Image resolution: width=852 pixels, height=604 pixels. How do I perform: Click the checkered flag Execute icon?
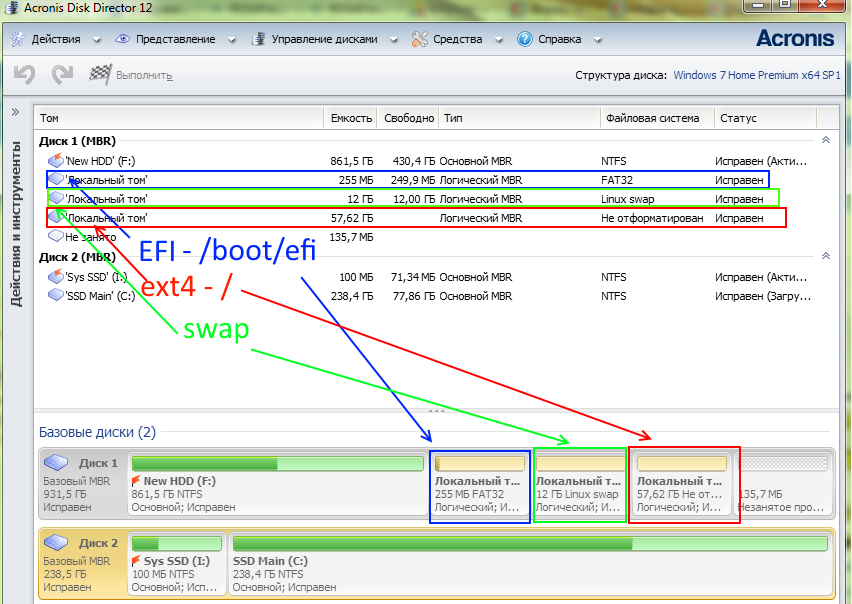pyautogui.click(x=101, y=74)
